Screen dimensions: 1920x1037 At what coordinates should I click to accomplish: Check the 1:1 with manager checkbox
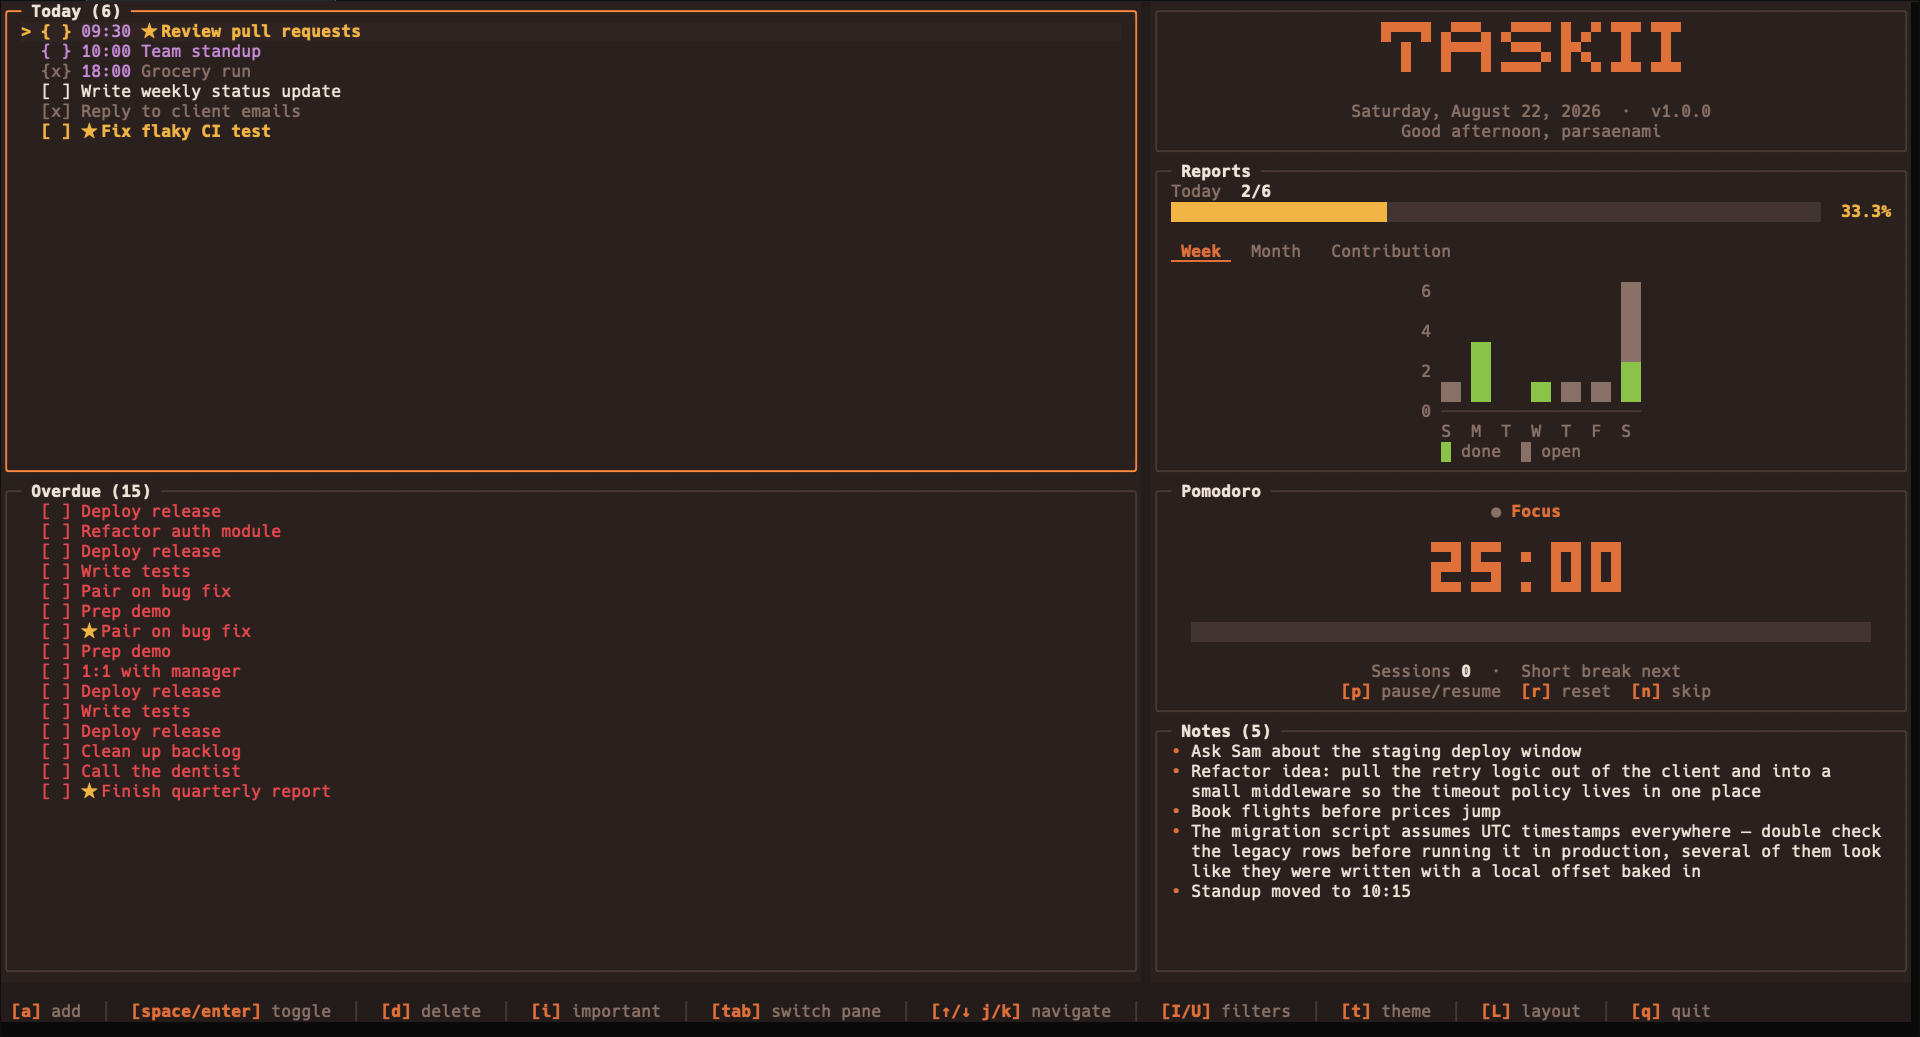point(56,671)
